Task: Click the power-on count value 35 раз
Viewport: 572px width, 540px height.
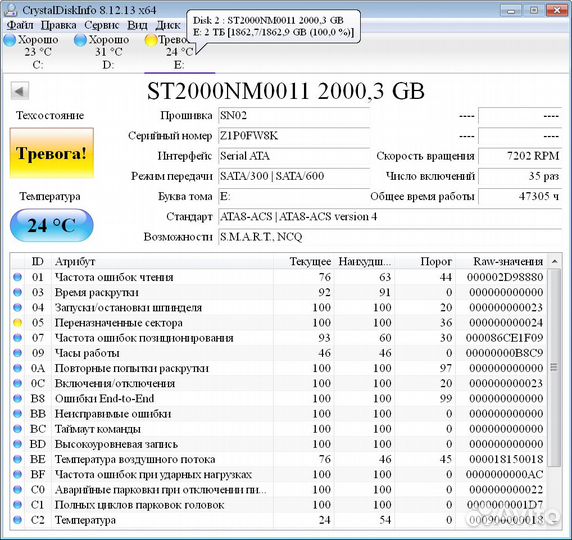Action: 520,176
